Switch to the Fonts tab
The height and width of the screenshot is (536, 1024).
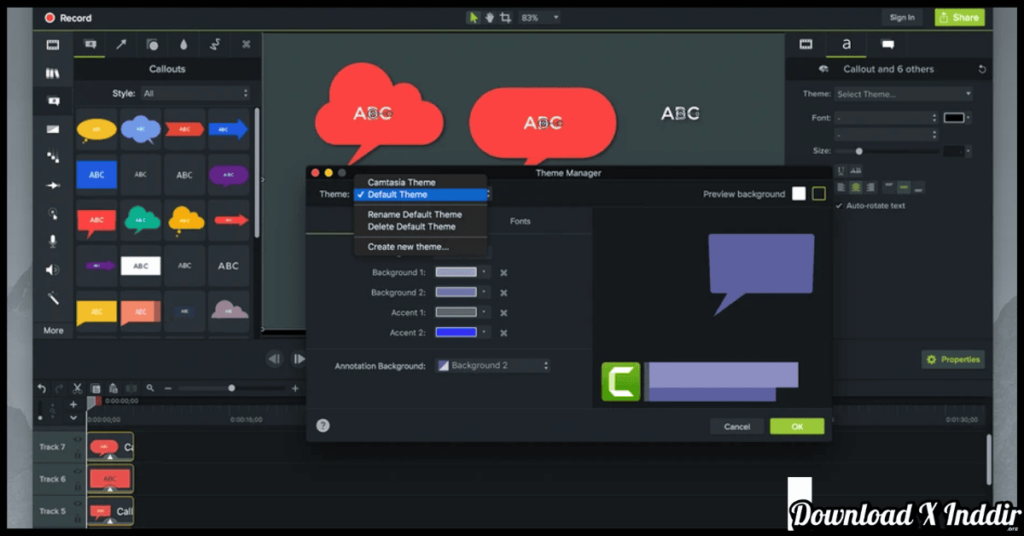tap(520, 221)
